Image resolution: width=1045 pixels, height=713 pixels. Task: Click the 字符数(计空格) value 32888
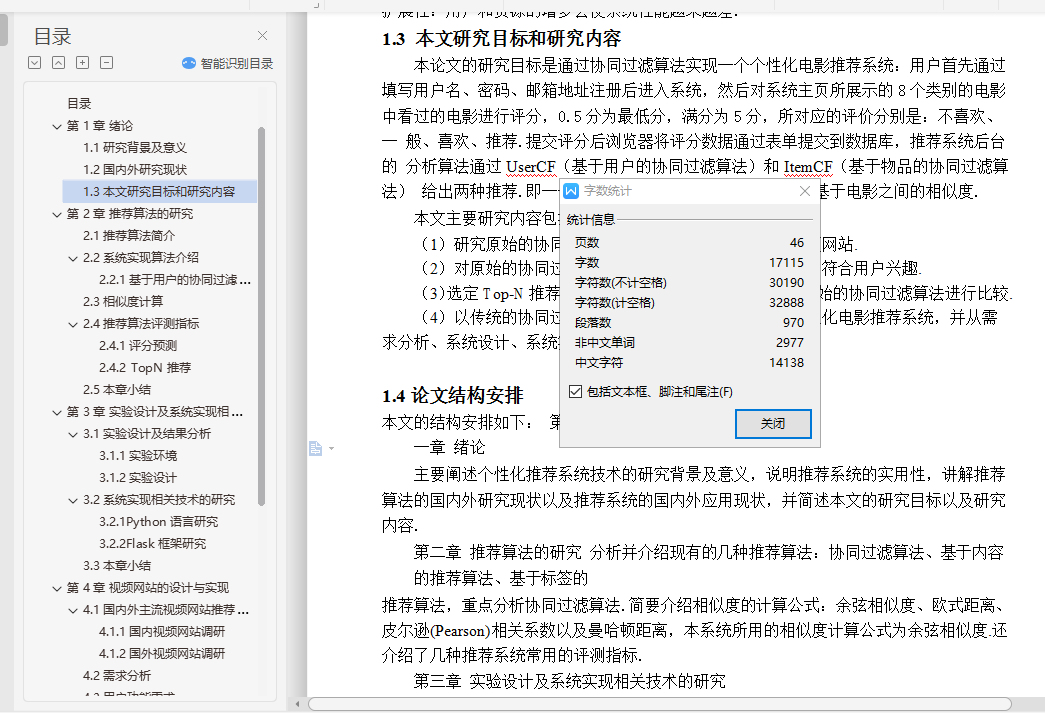[786, 303]
